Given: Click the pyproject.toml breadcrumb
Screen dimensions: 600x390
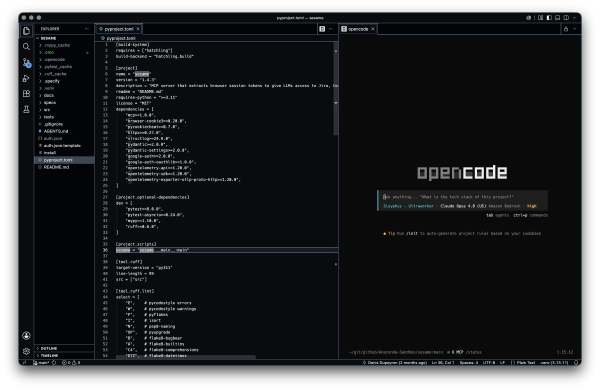Looking at the screenshot, I should coord(118,38).
